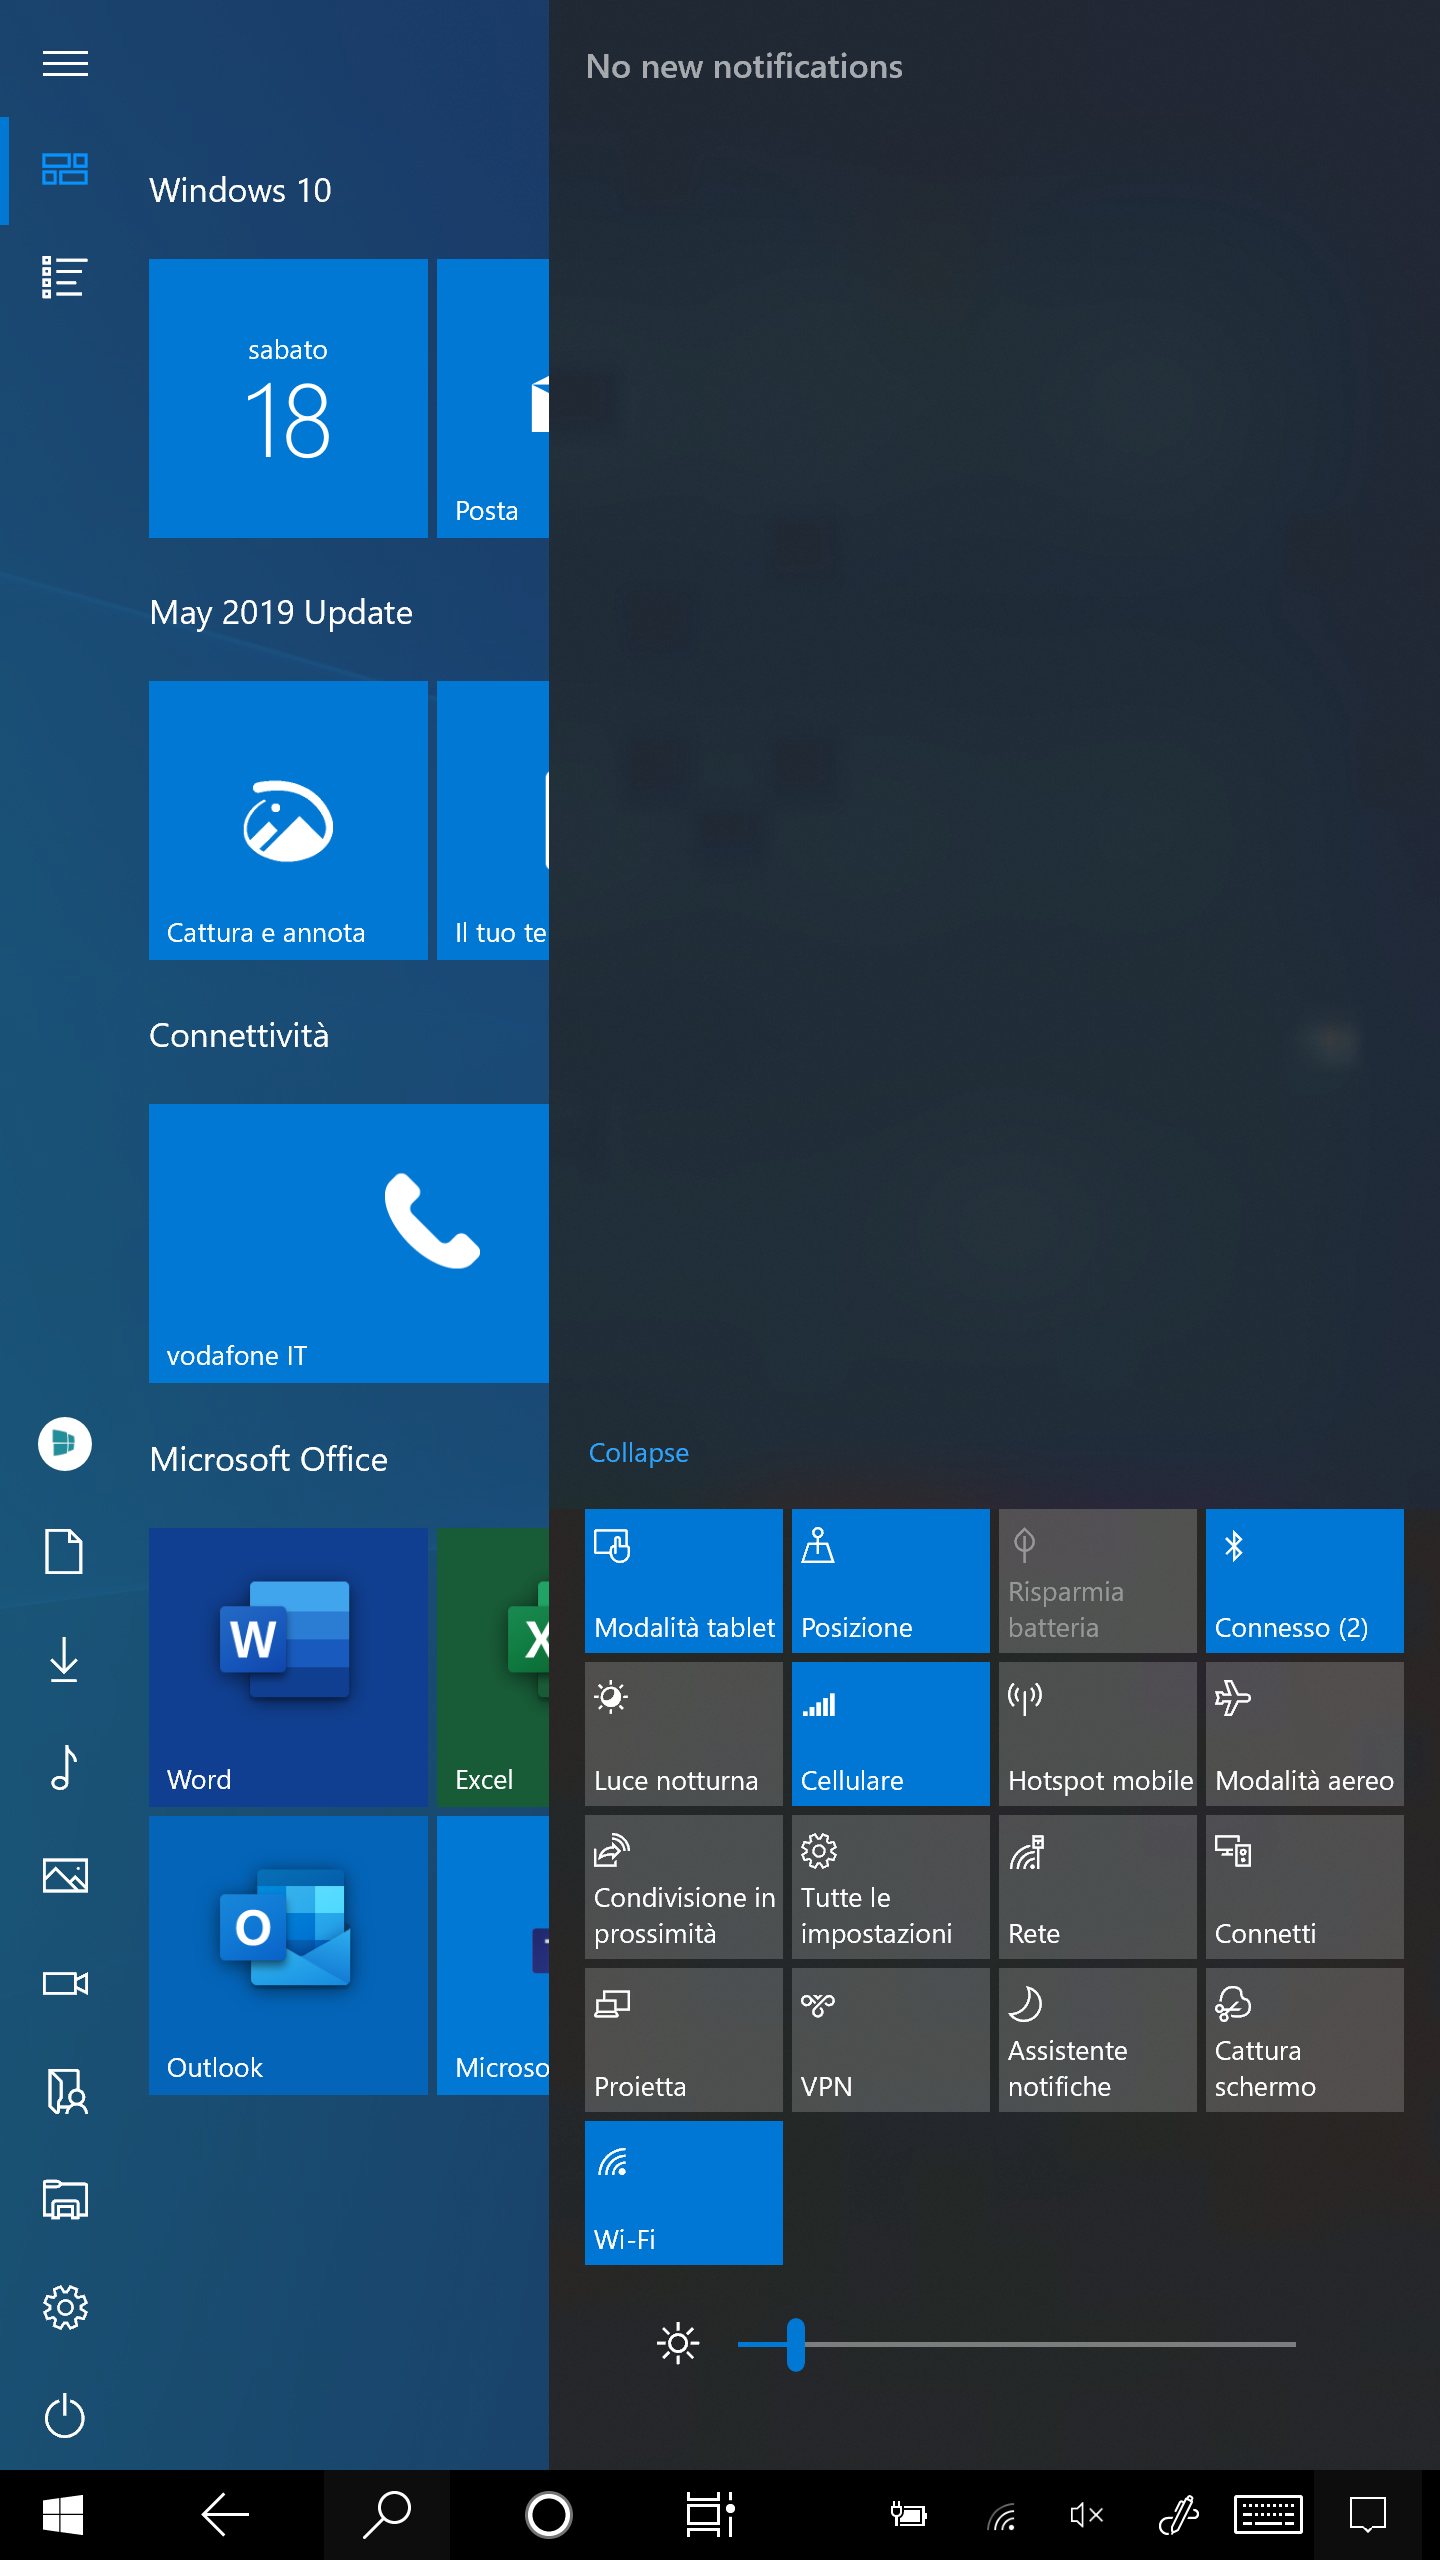This screenshot has width=1440, height=2560.
Task: Turn on Modalità aereo
Action: [1305, 1734]
